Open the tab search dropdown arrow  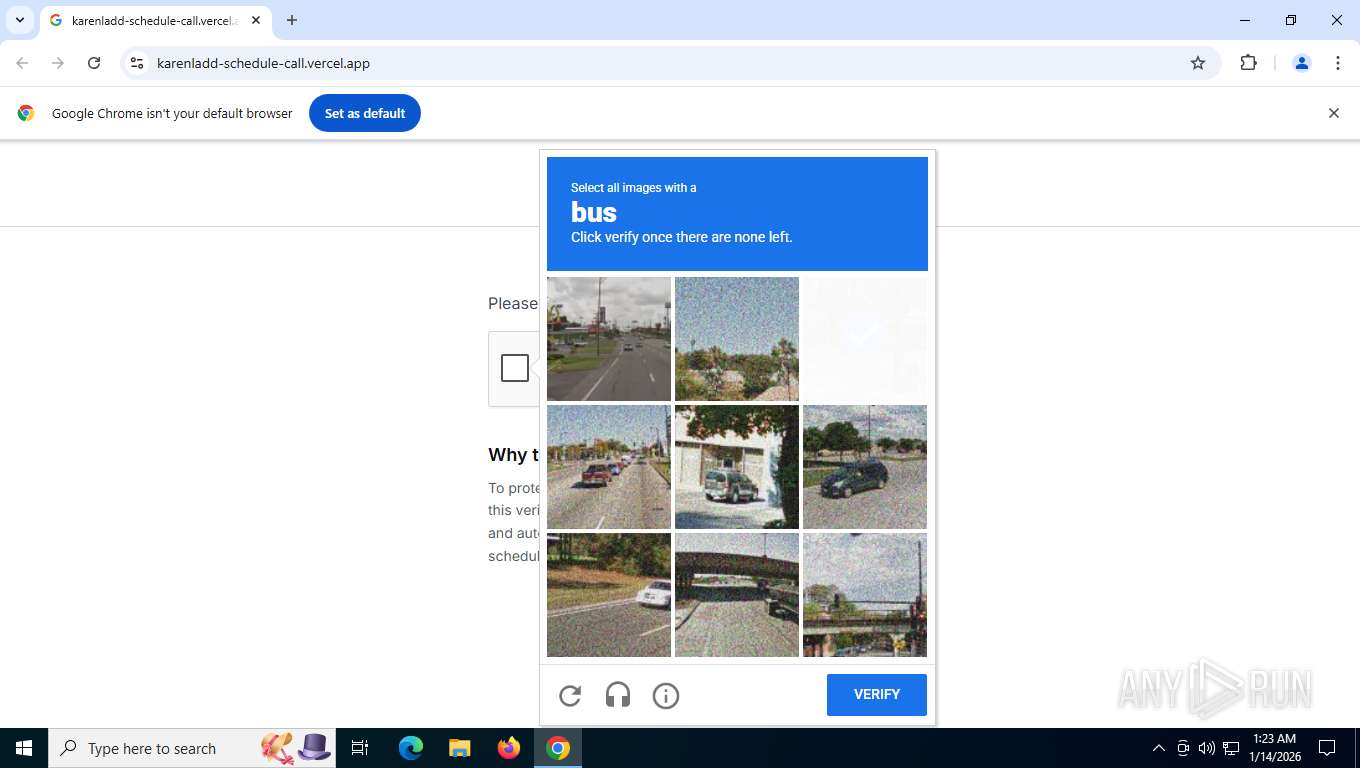click(x=19, y=20)
